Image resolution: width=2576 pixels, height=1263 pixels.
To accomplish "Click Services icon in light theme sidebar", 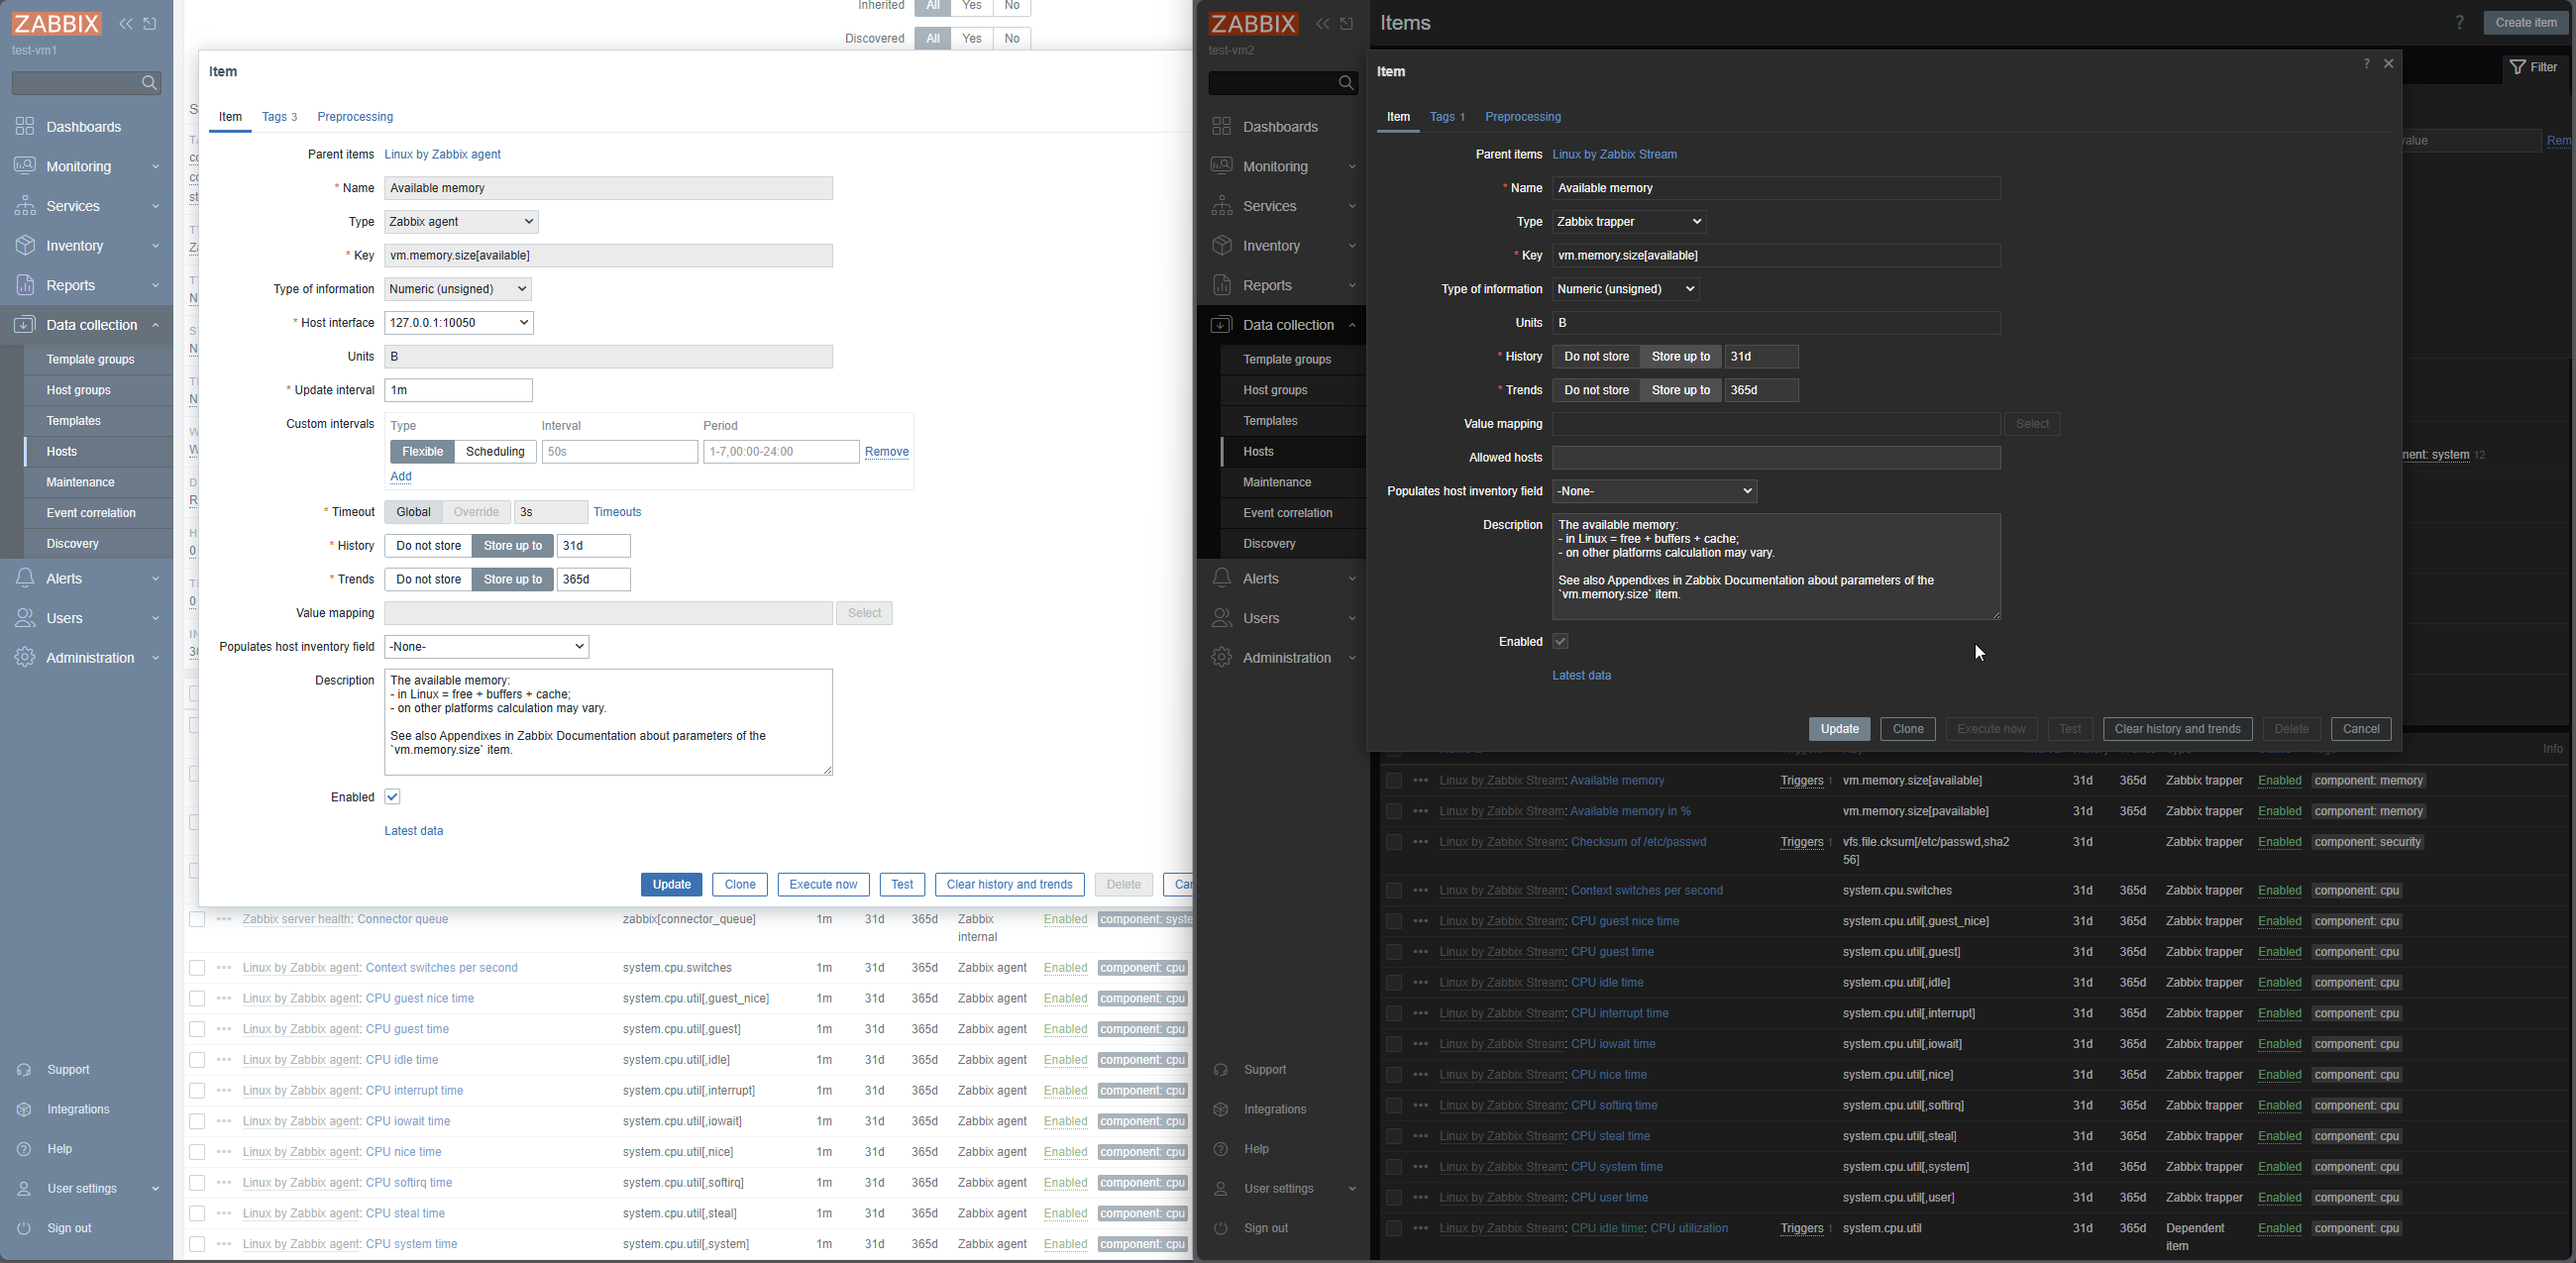I will pyautogui.click(x=25, y=206).
